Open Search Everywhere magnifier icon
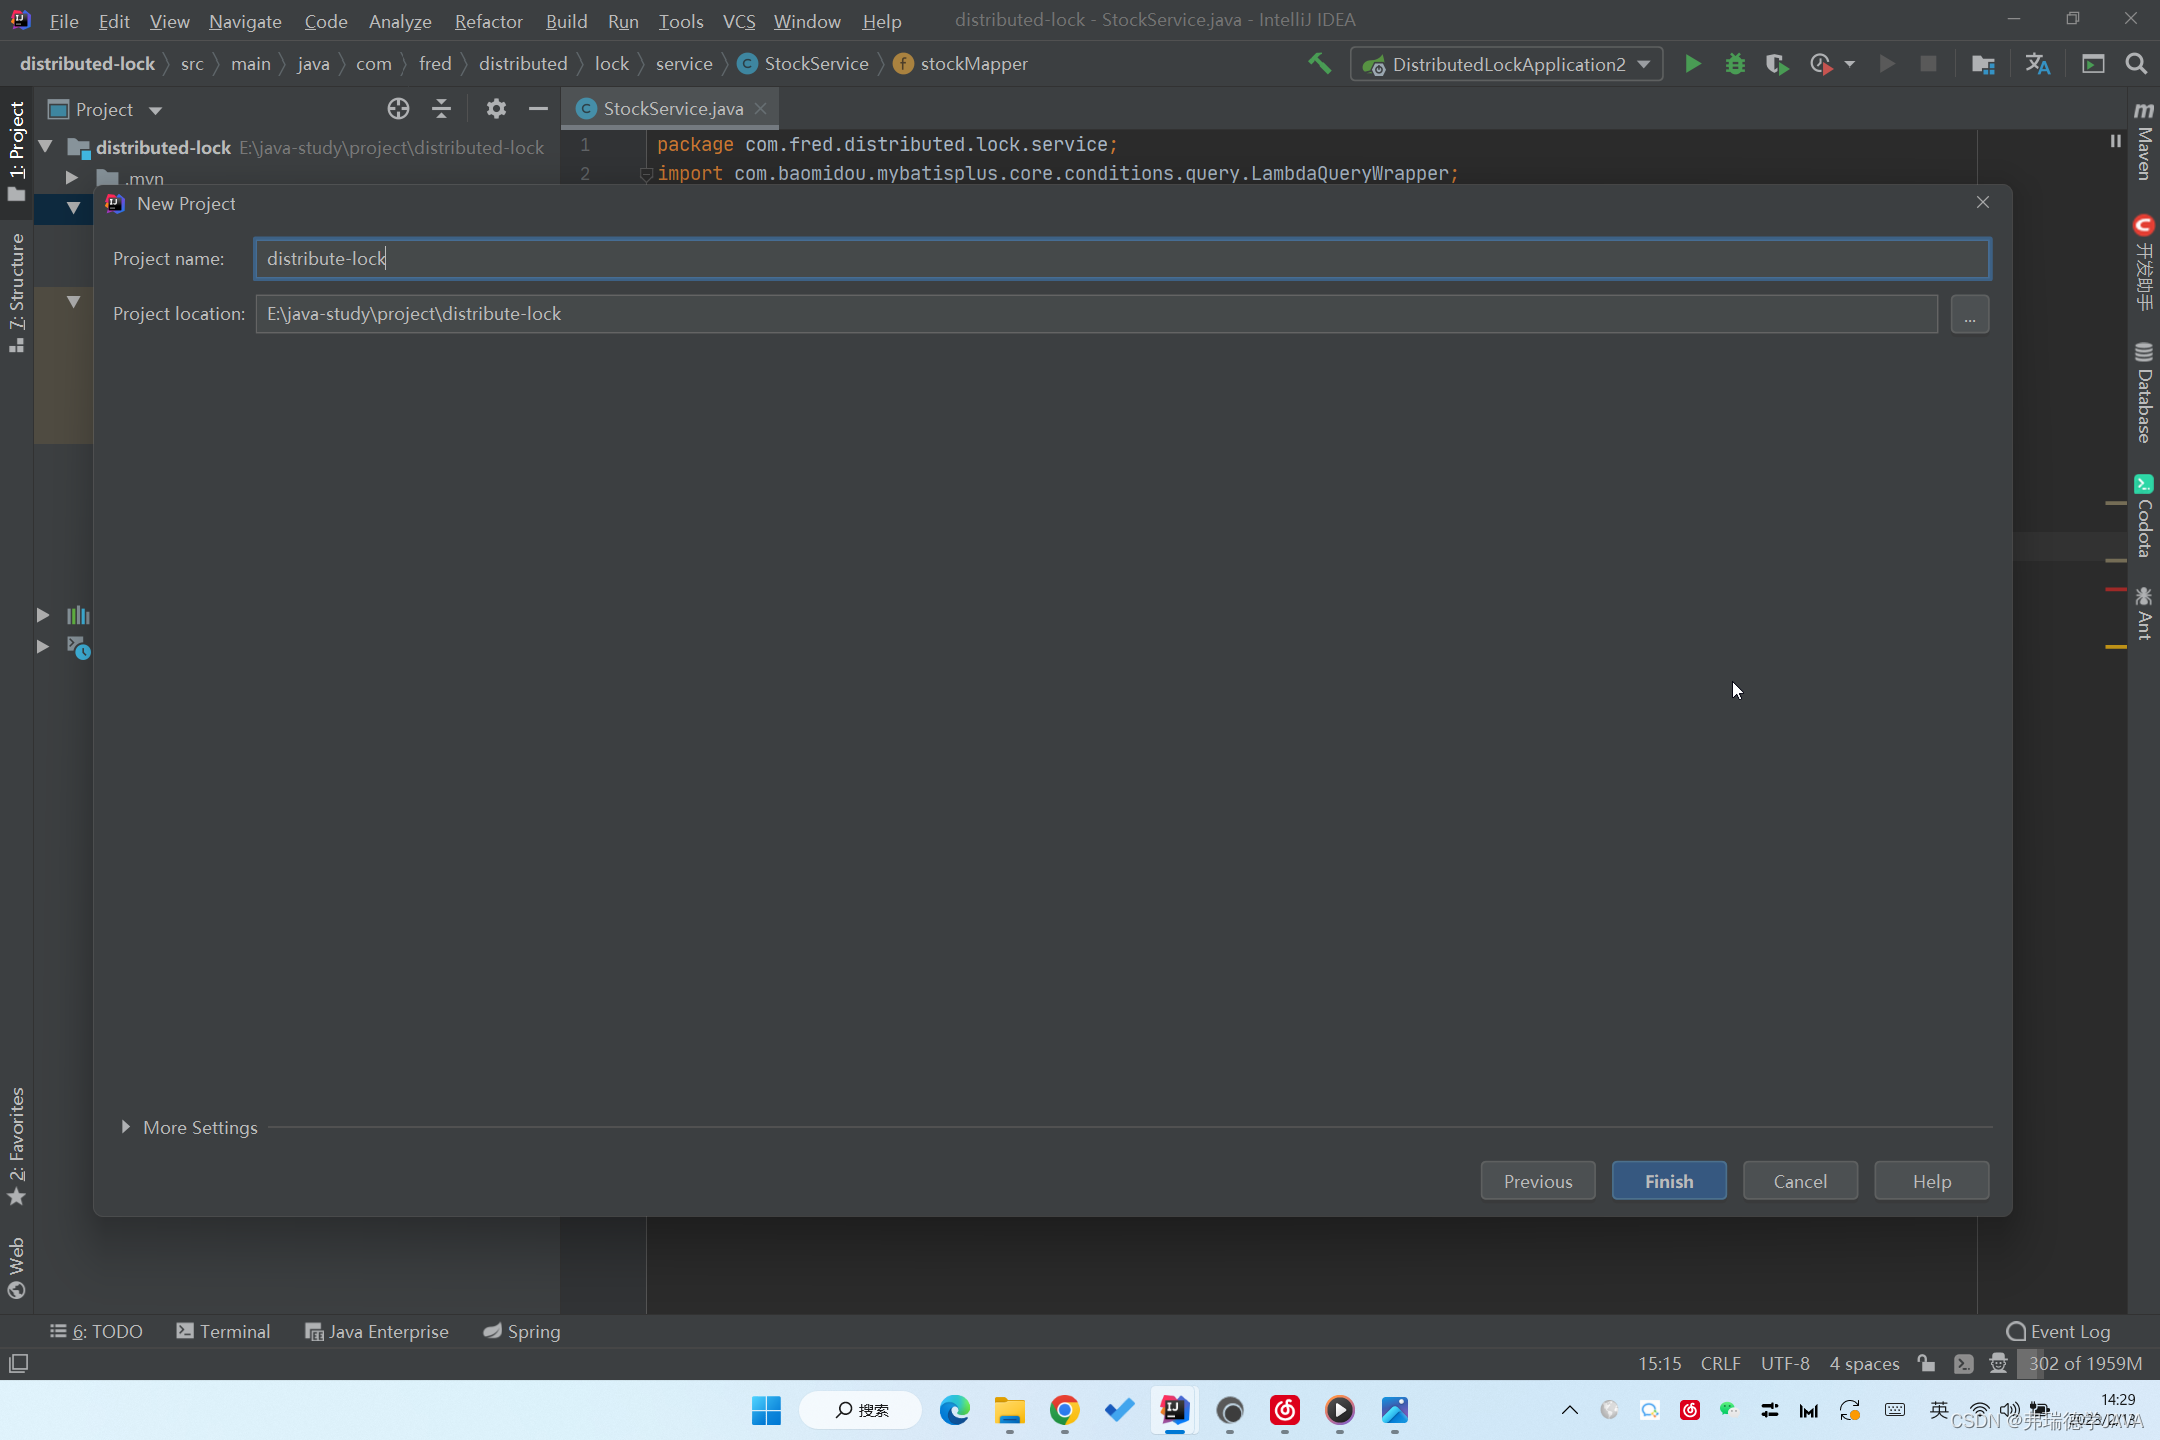The width and height of the screenshot is (2160, 1440). pyautogui.click(x=2136, y=64)
